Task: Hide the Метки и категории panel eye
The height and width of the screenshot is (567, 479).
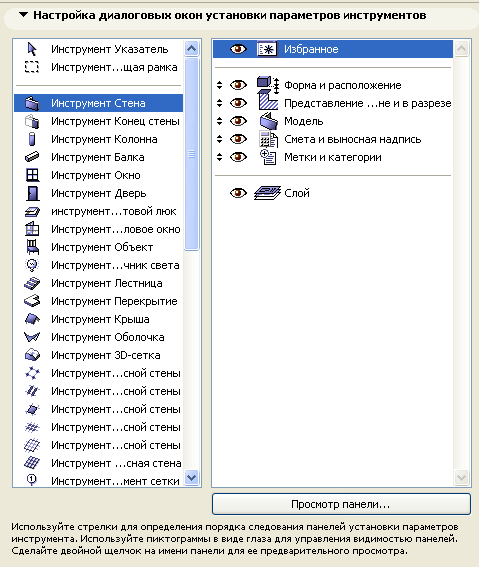Action: point(238,157)
